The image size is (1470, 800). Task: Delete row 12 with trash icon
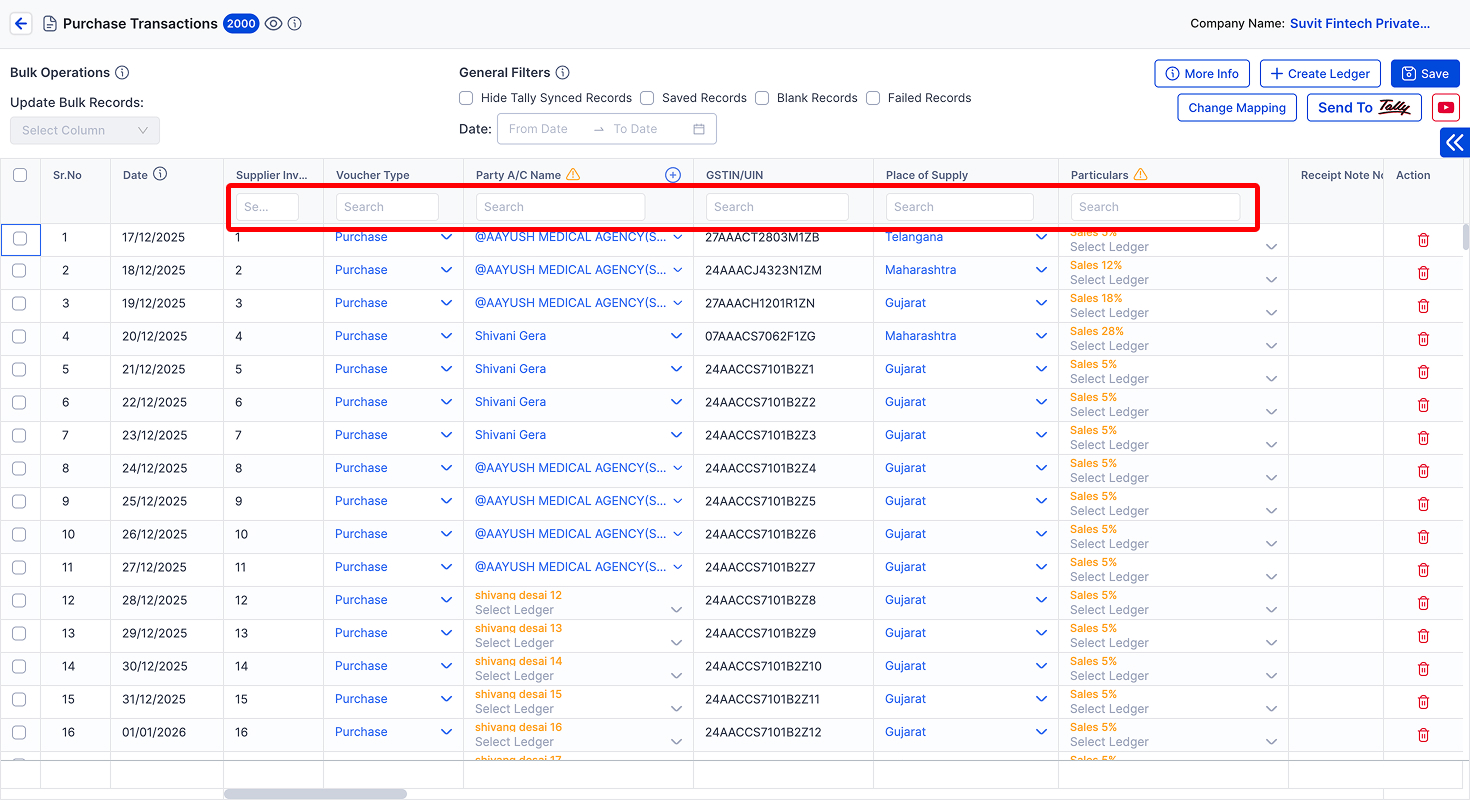(x=1423, y=603)
